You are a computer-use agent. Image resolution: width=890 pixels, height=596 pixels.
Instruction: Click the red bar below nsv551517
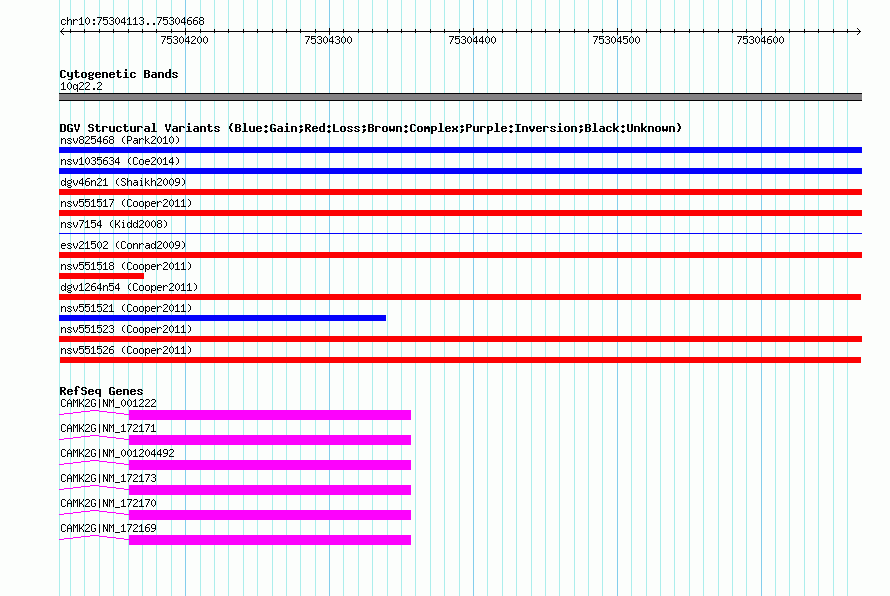[x=460, y=213]
